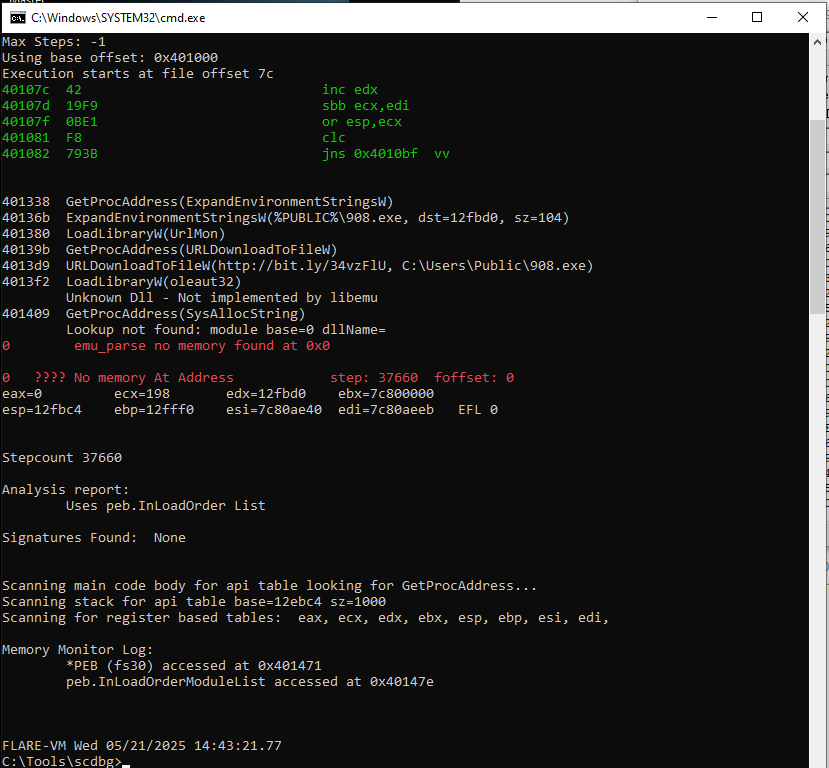829x768 pixels.
Task: Close the cmd.exe window
Action: click(803, 17)
